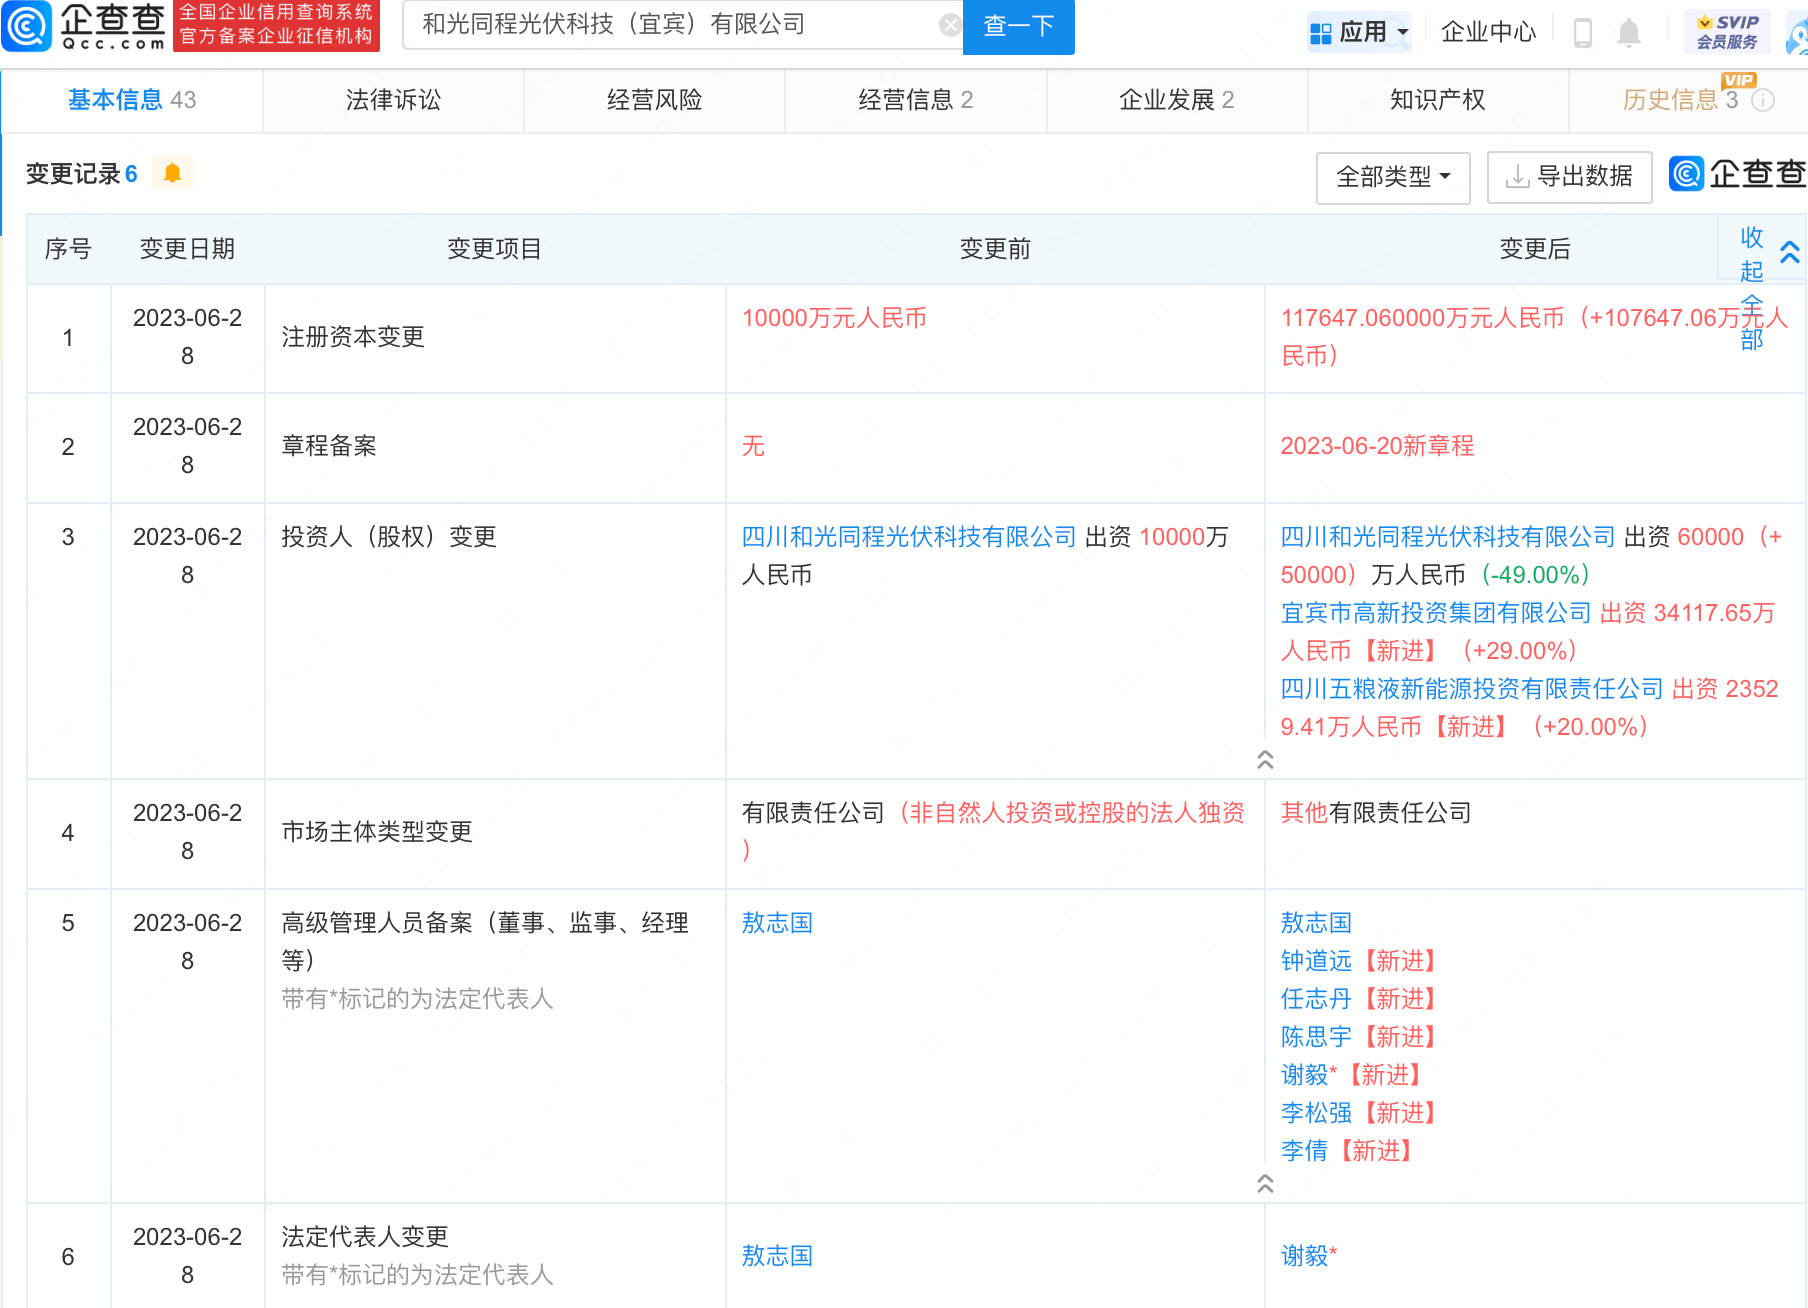Viewport: 1808px width, 1308px height.
Task: Switch to 经营信息 tab
Action: coord(915,100)
